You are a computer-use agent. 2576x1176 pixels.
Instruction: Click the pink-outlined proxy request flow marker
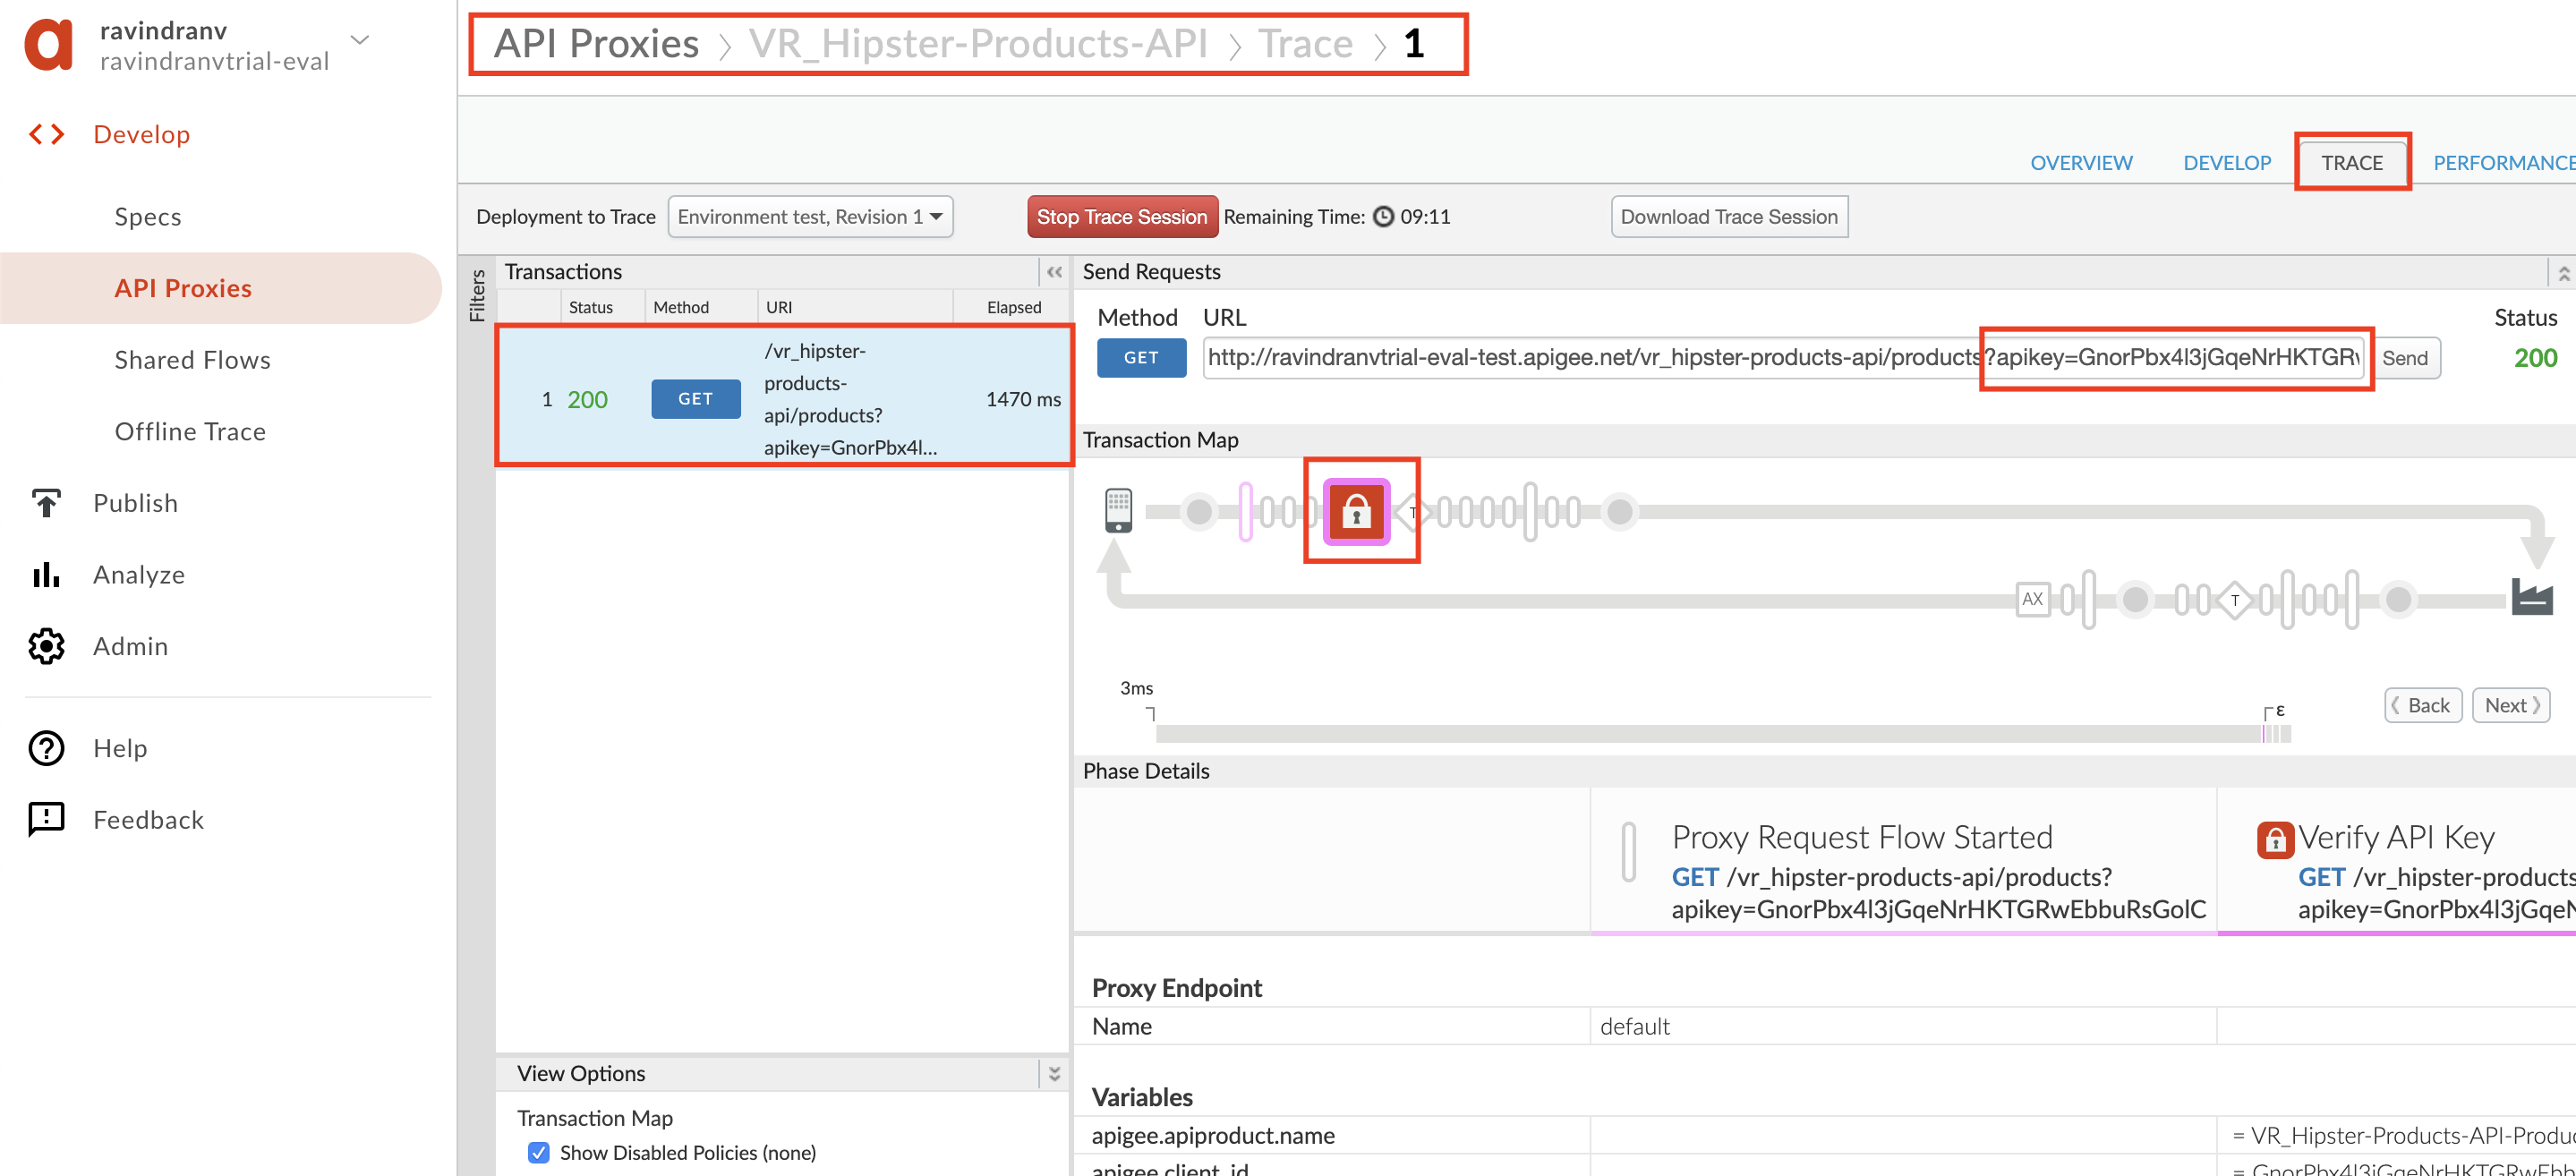(1246, 512)
